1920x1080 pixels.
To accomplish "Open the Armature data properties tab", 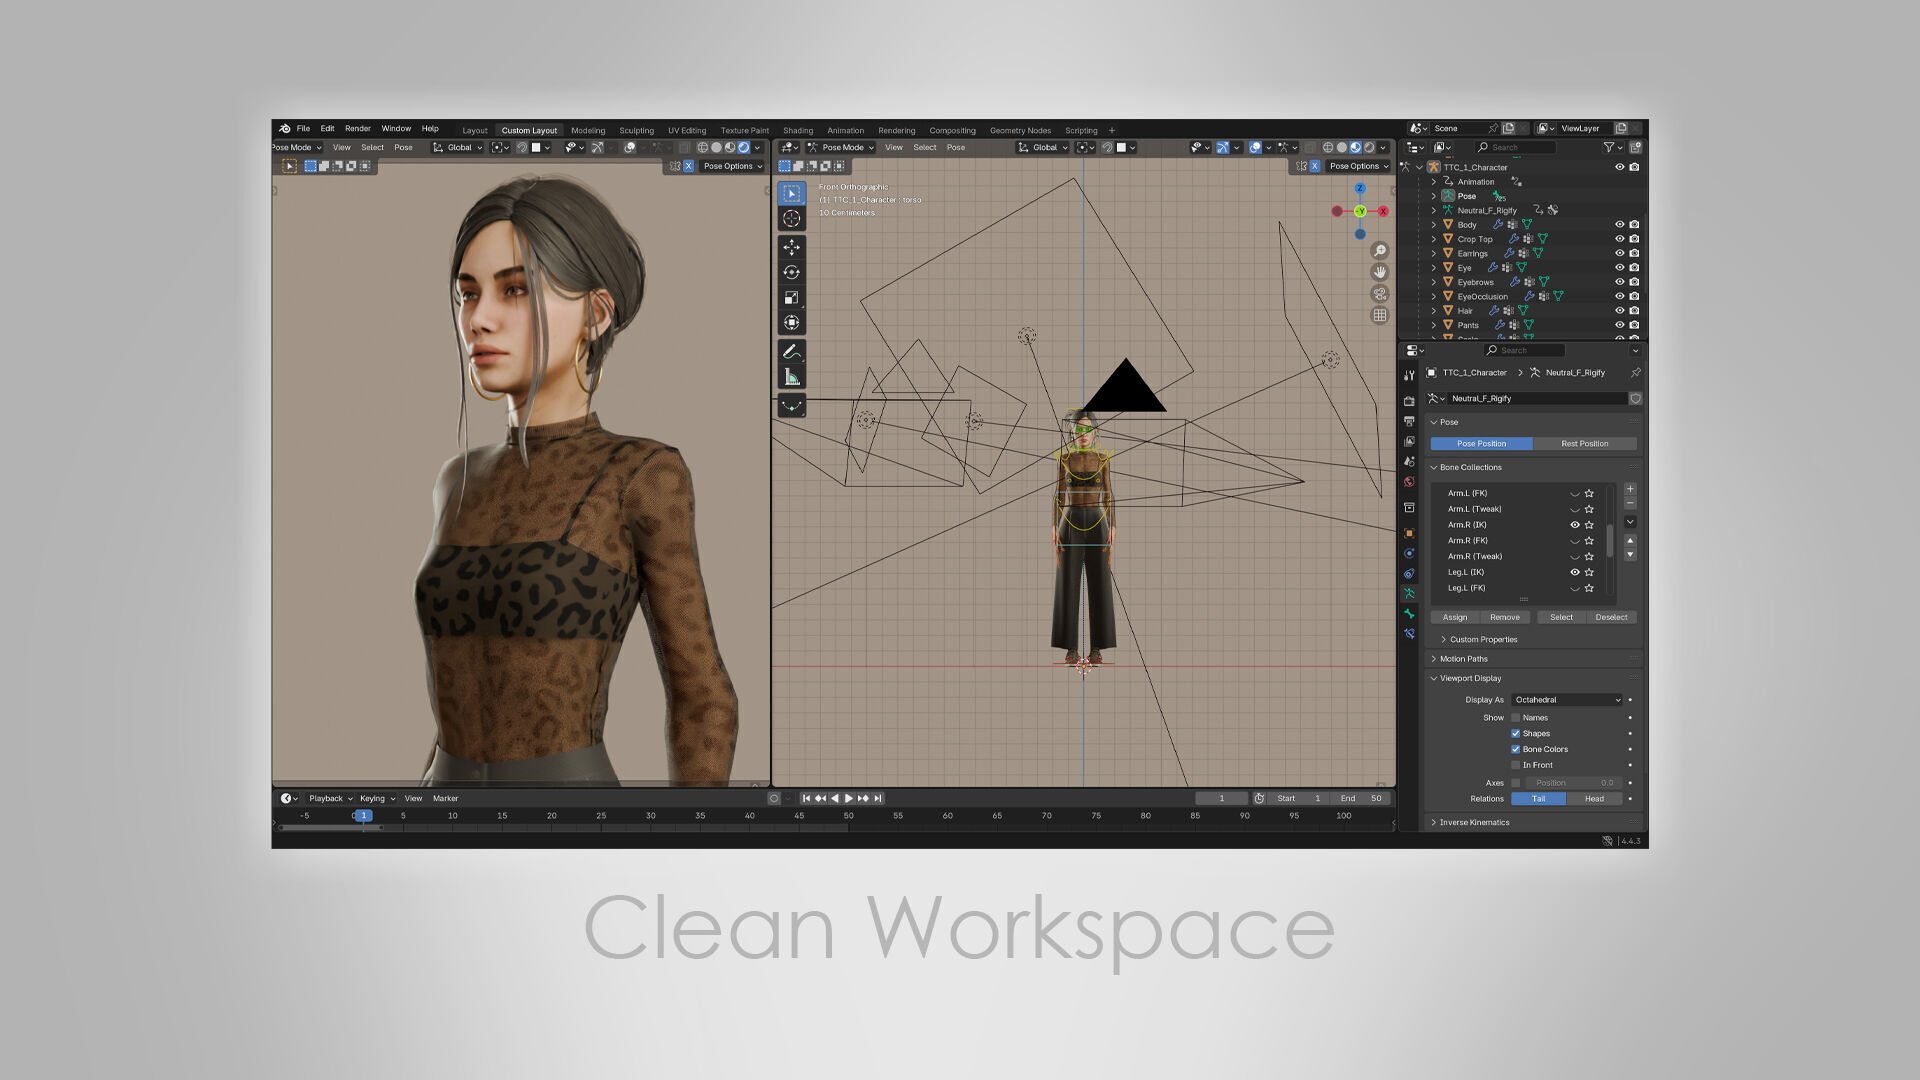I will [1409, 594].
